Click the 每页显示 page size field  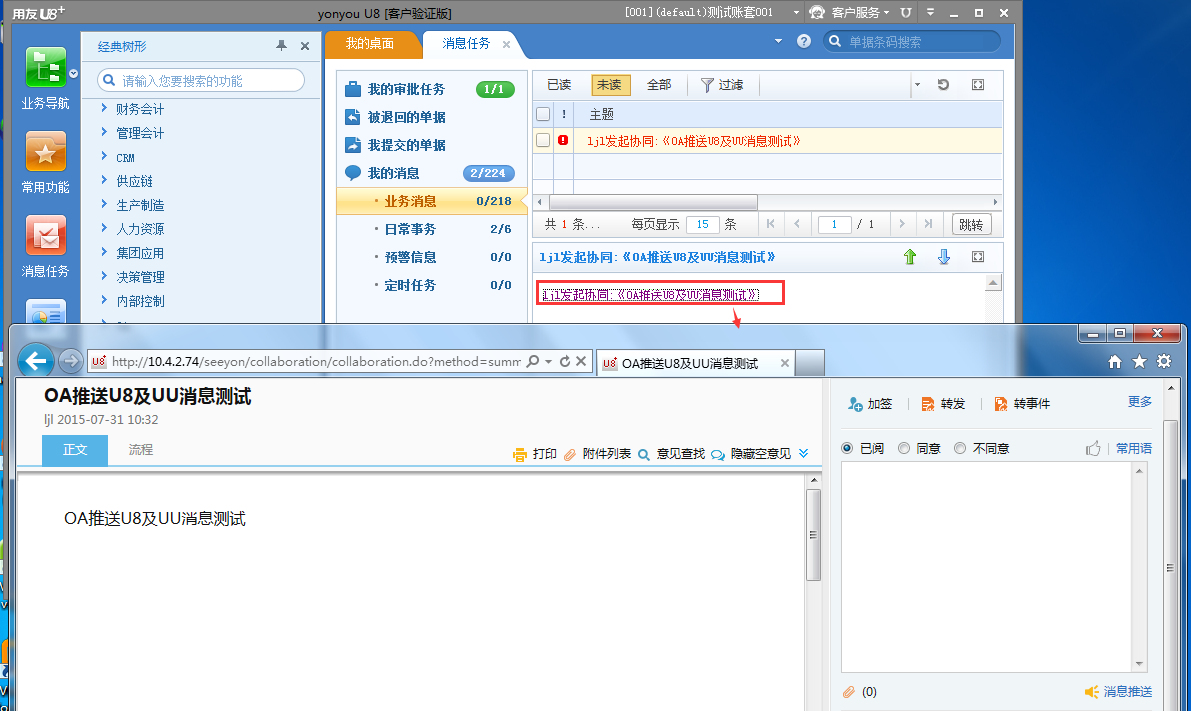[703, 224]
